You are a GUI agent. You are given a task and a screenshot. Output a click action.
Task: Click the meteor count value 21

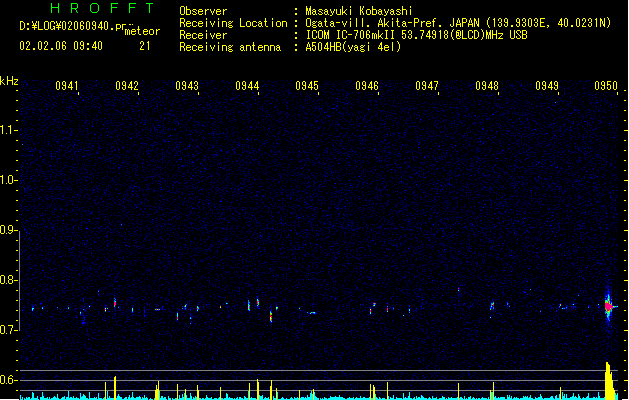[145, 46]
